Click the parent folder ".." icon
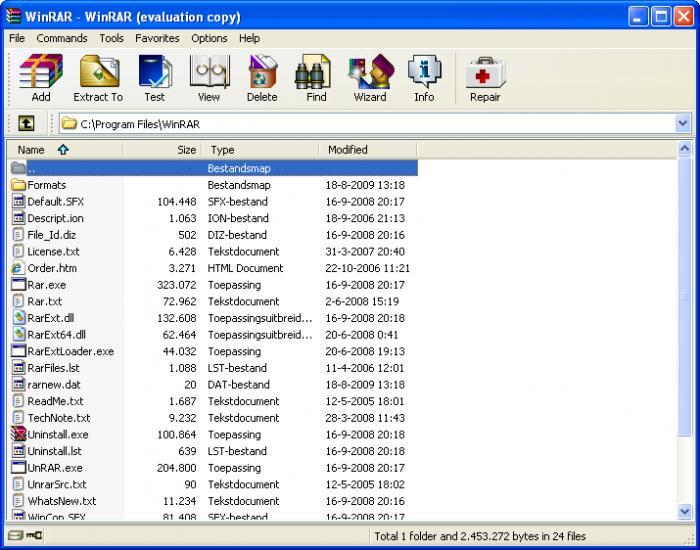Image resolution: width=700 pixels, height=550 pixels. [x=18, y=168]
